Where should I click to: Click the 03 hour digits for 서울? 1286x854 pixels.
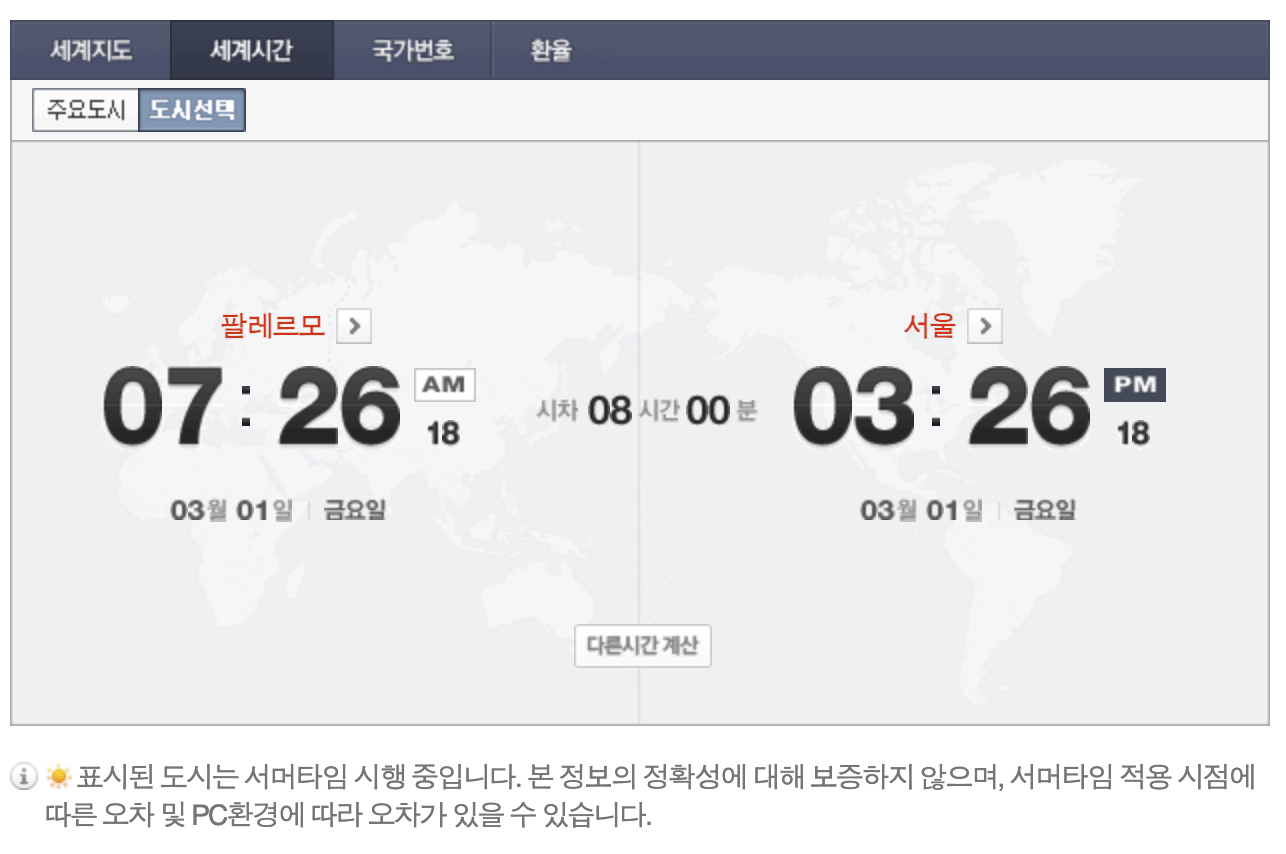click(853, 408)
